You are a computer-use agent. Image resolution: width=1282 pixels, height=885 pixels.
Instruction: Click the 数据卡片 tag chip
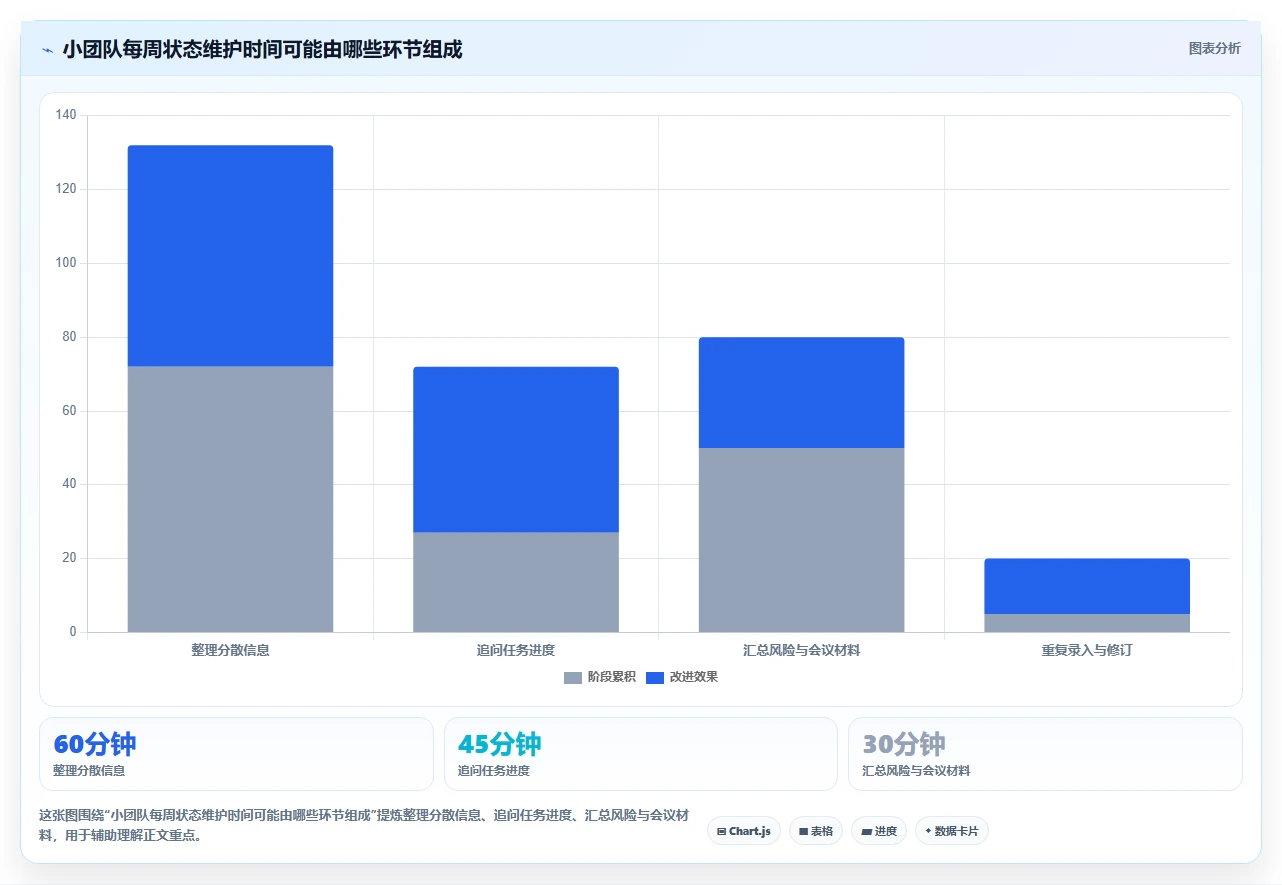pos(951,831)
